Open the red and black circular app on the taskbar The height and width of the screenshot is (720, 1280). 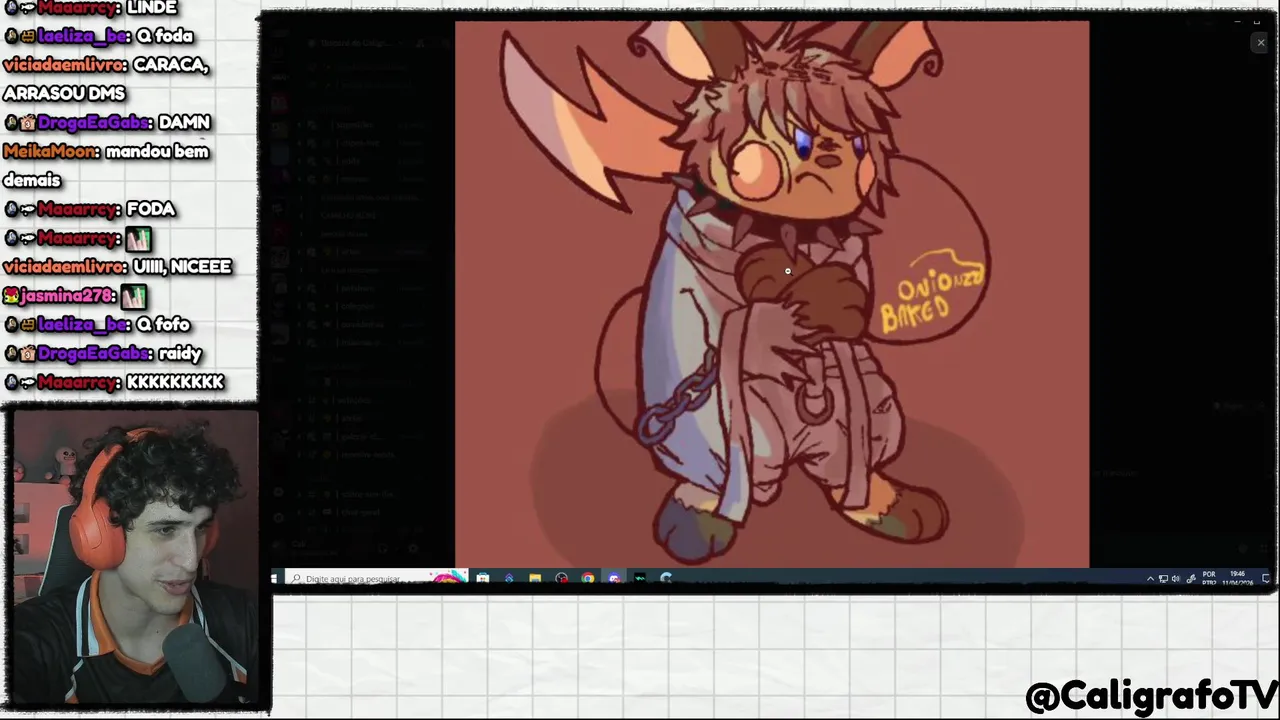tap(561, 578)
